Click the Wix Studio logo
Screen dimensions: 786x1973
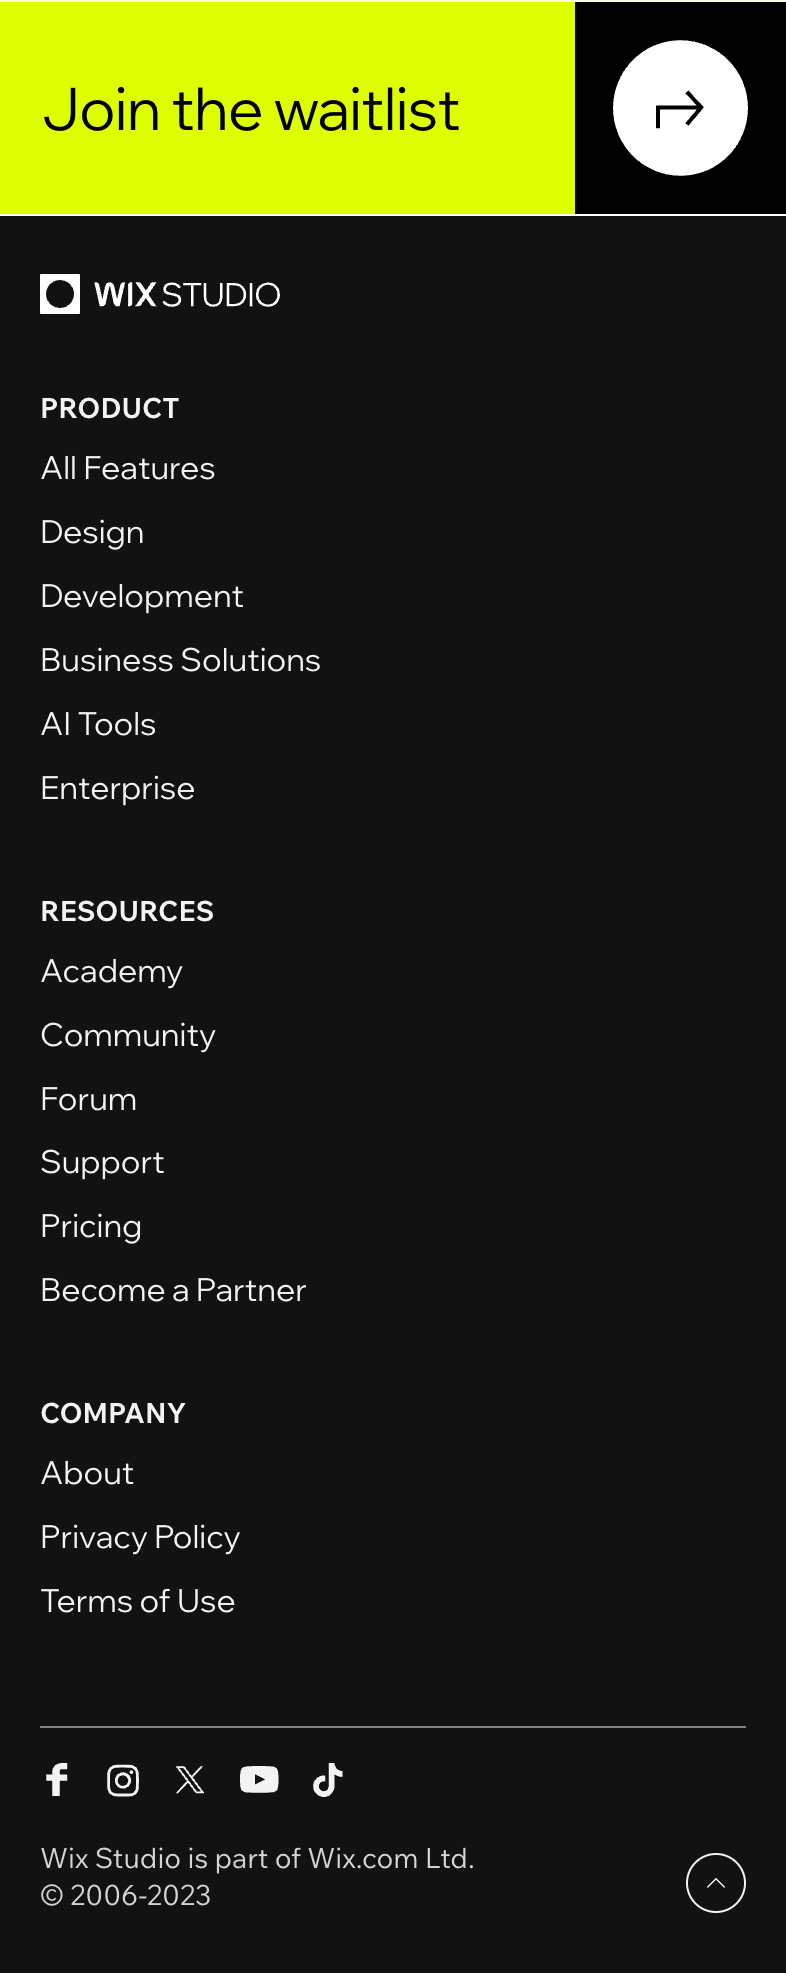(x=159, y=295)
